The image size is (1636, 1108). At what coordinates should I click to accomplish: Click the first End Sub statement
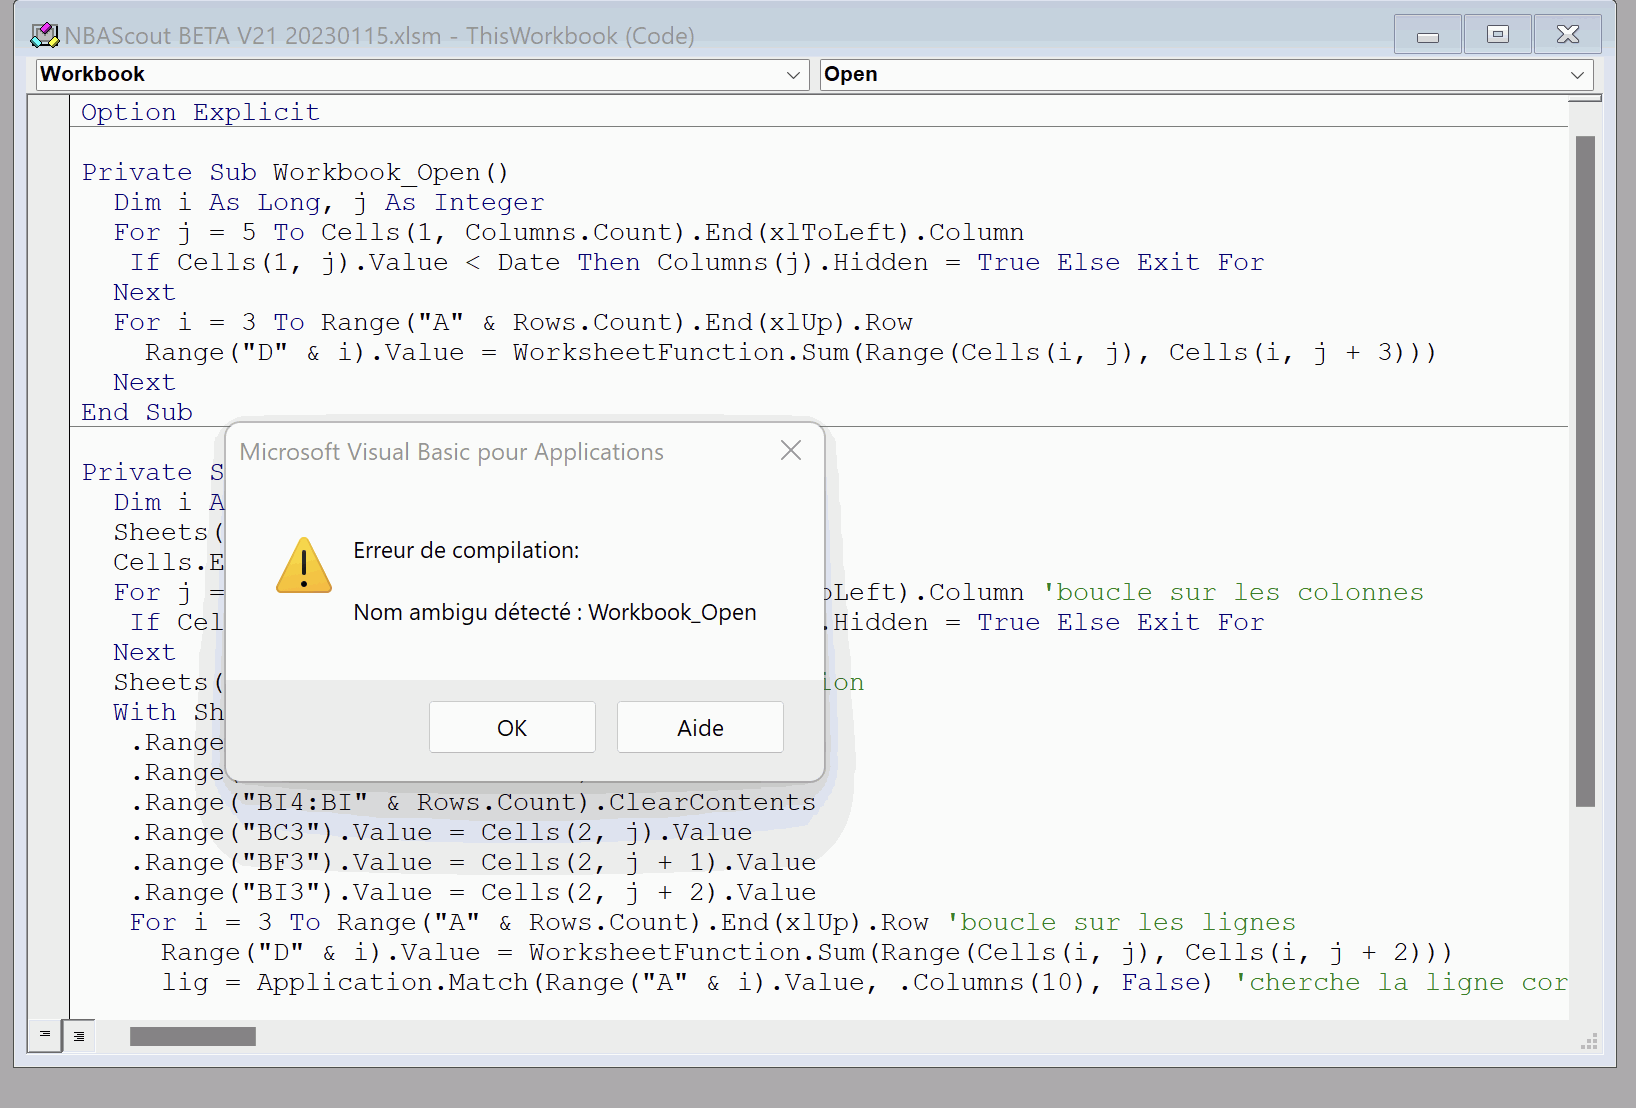click(x=137, y=412)
